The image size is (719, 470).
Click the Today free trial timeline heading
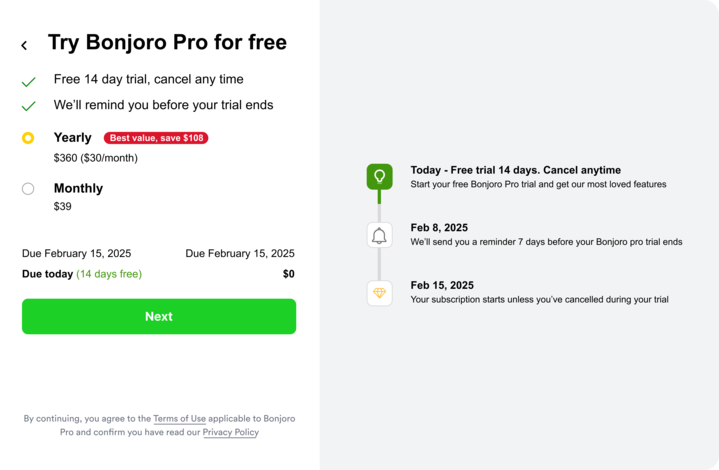(515, 170)
